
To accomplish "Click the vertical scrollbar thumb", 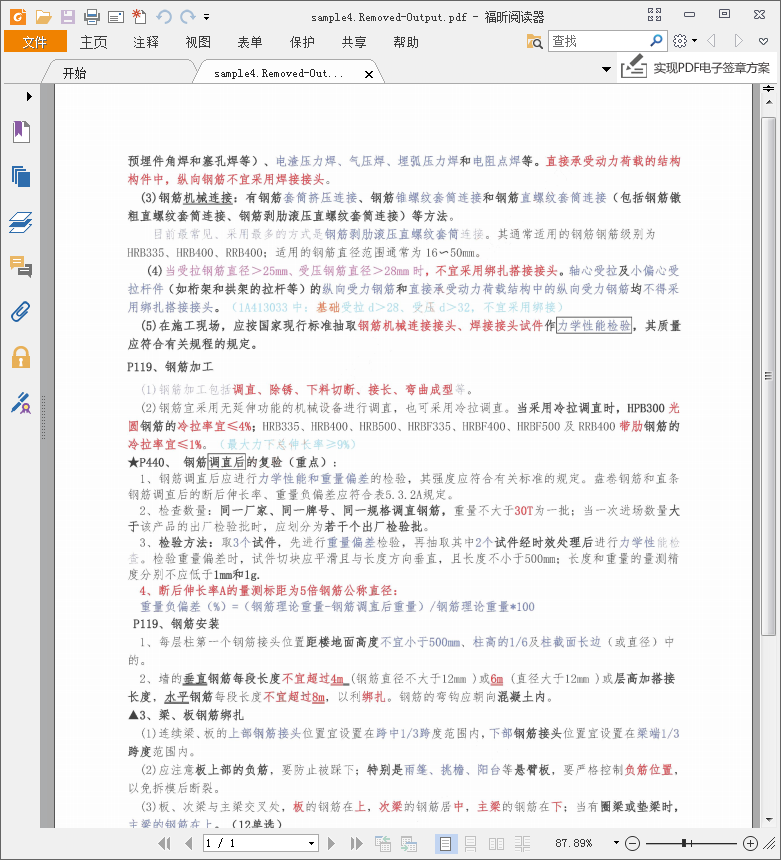I will [768, 376].
